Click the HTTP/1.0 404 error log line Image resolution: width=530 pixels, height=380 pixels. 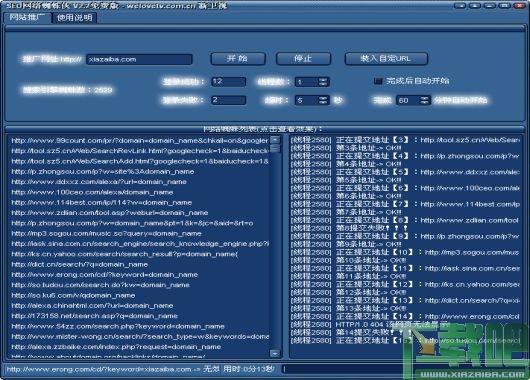[370, 325]
